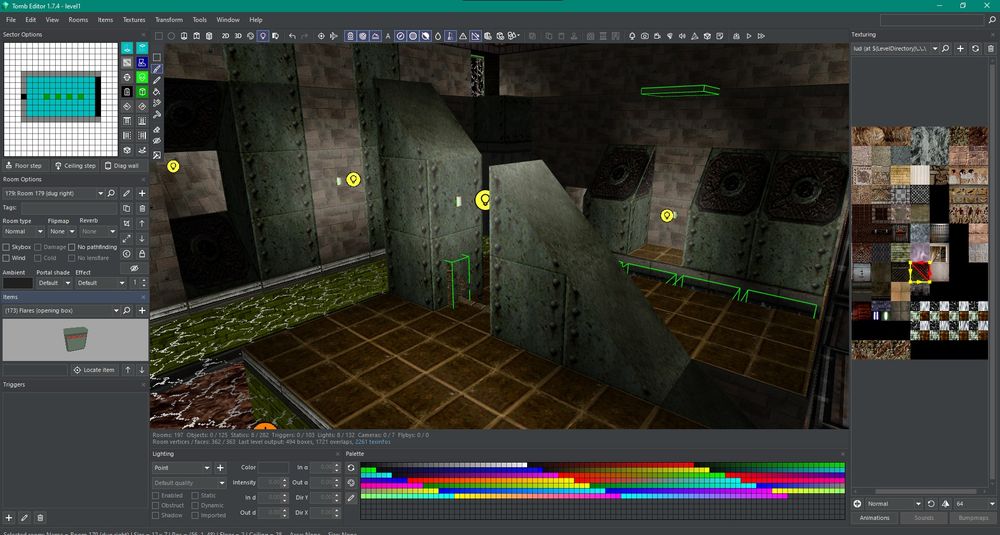The image size is (1000, 535).
Task: Click the add camera icon in toolbar
Action: pyautogui.click(x=645, y=36)
